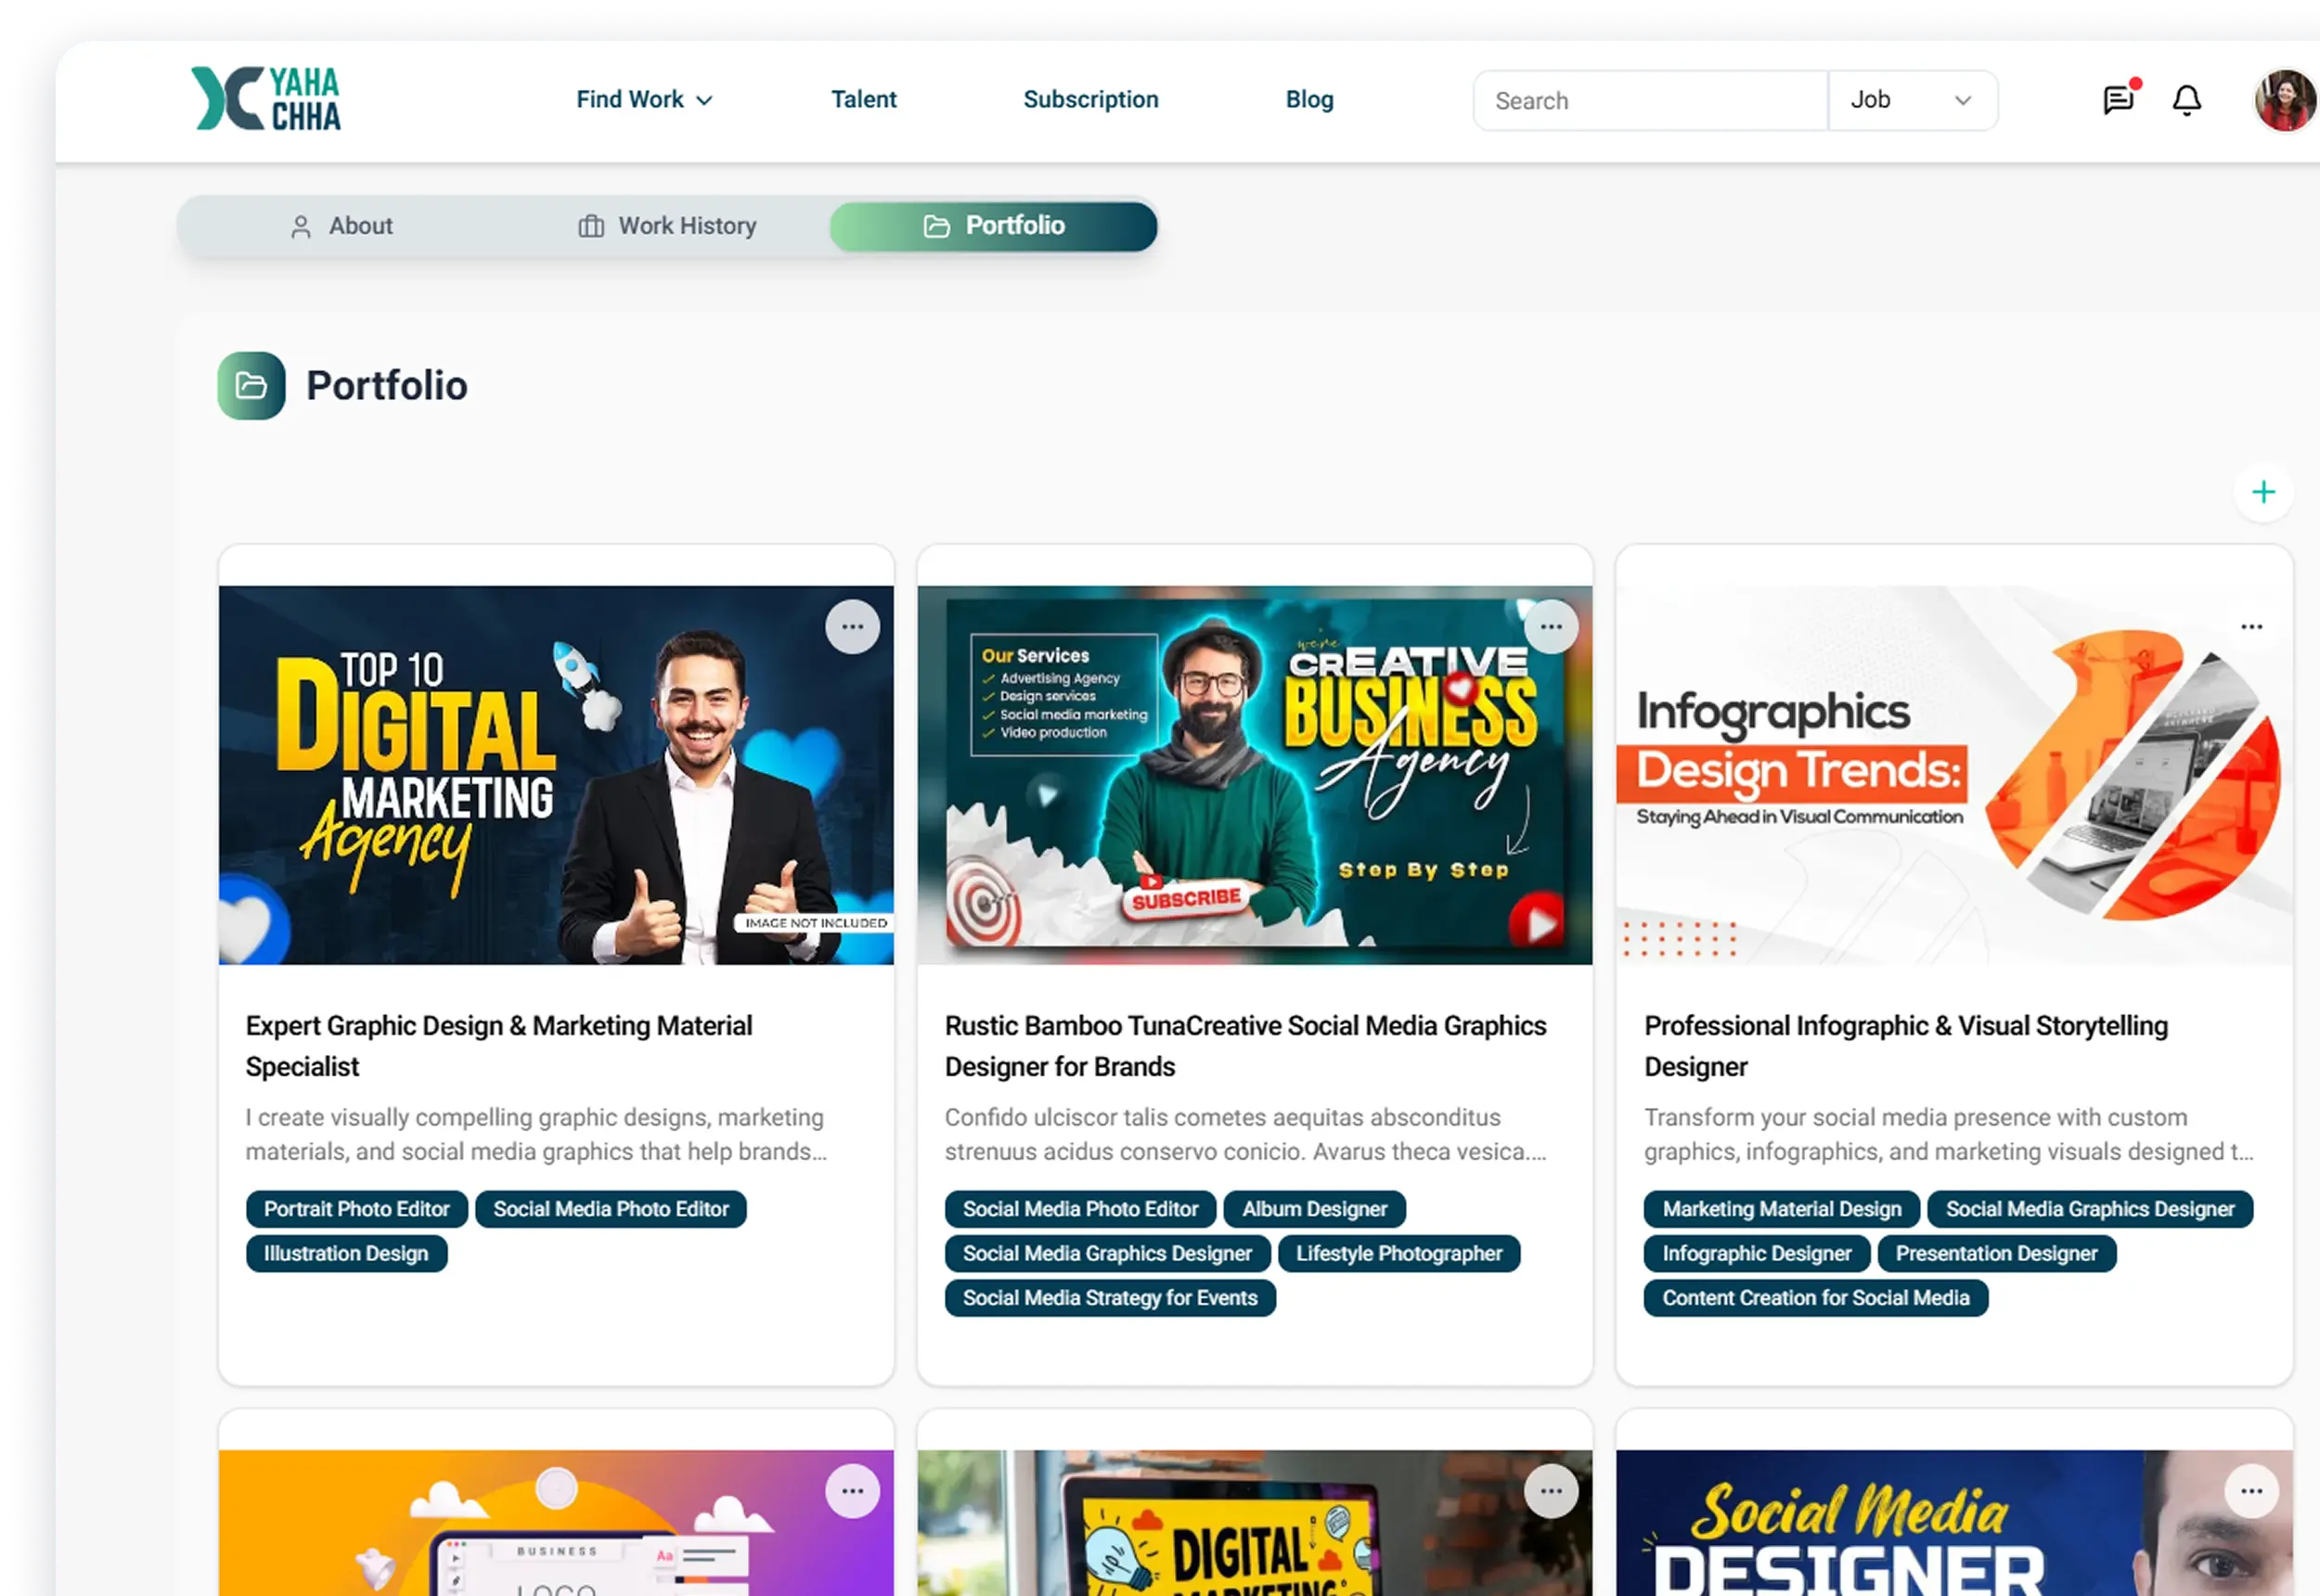Open the user profile avatar
2320x1596 pixels.
(x=2284, y=100)
